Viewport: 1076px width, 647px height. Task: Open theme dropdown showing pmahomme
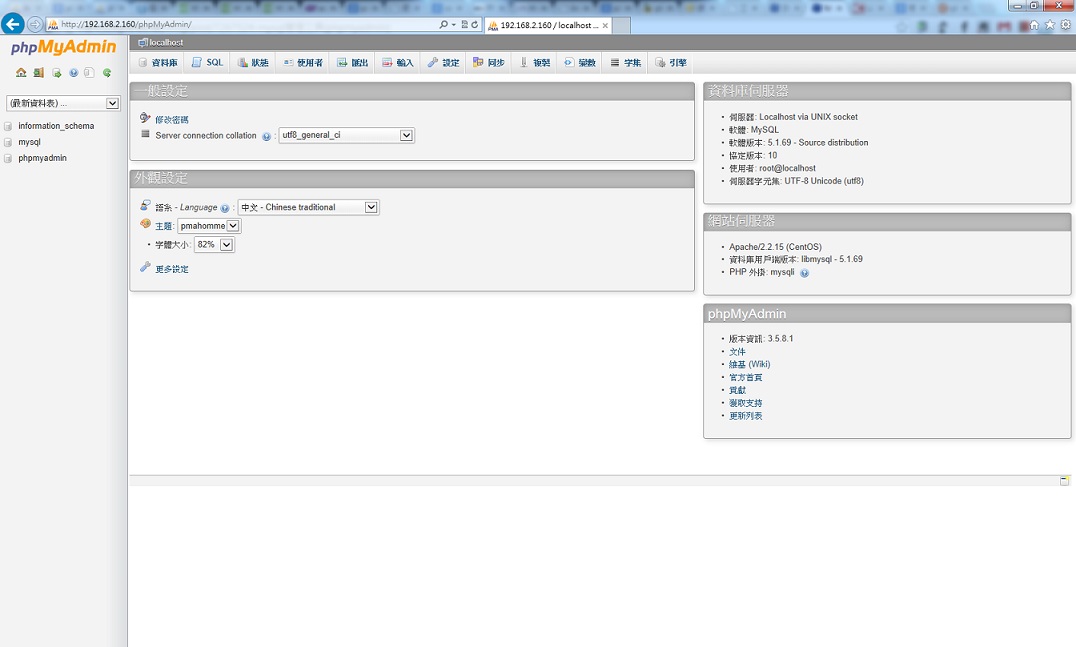click(209, 226)
